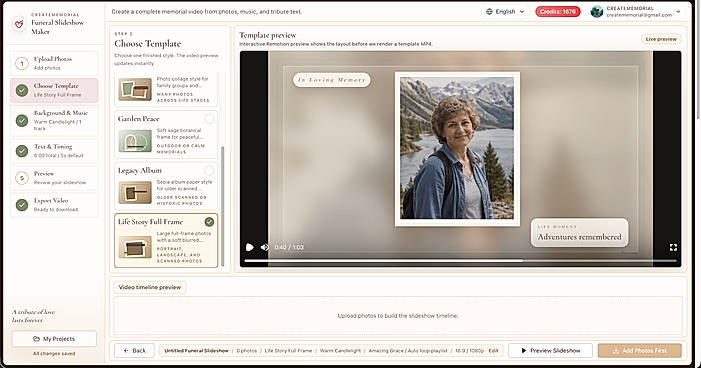Click the globe icon beside English
Screen dimensions: 701x368
(489, 12)
